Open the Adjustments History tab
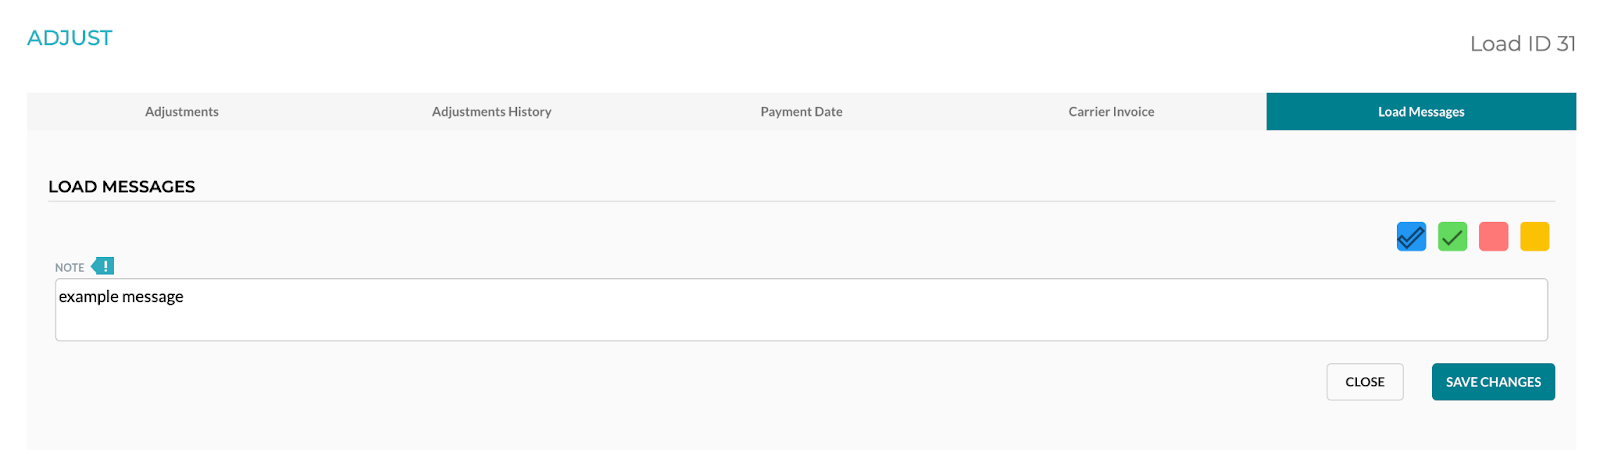The image size is (1600, 474). point(491,112)
